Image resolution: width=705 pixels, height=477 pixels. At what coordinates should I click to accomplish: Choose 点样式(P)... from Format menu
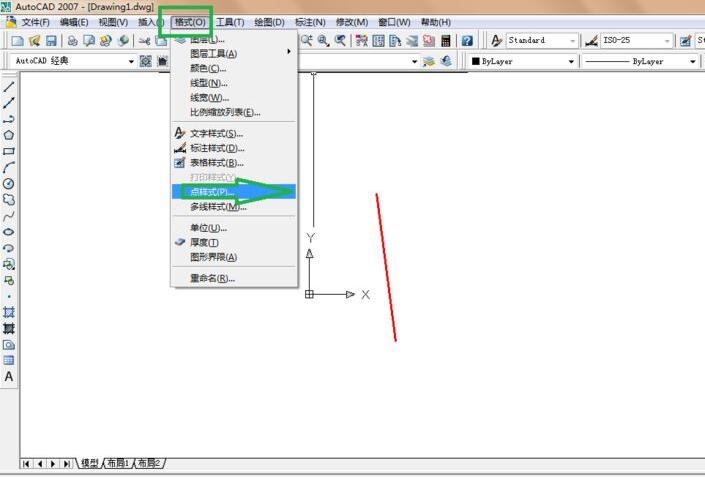(234, 192)
